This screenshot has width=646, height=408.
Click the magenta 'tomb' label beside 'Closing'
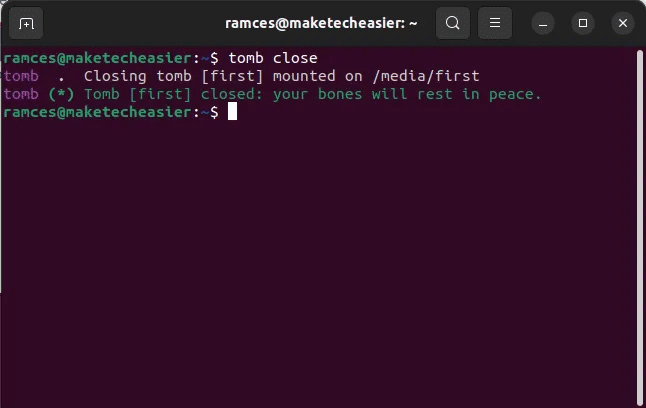pos(21,76)
